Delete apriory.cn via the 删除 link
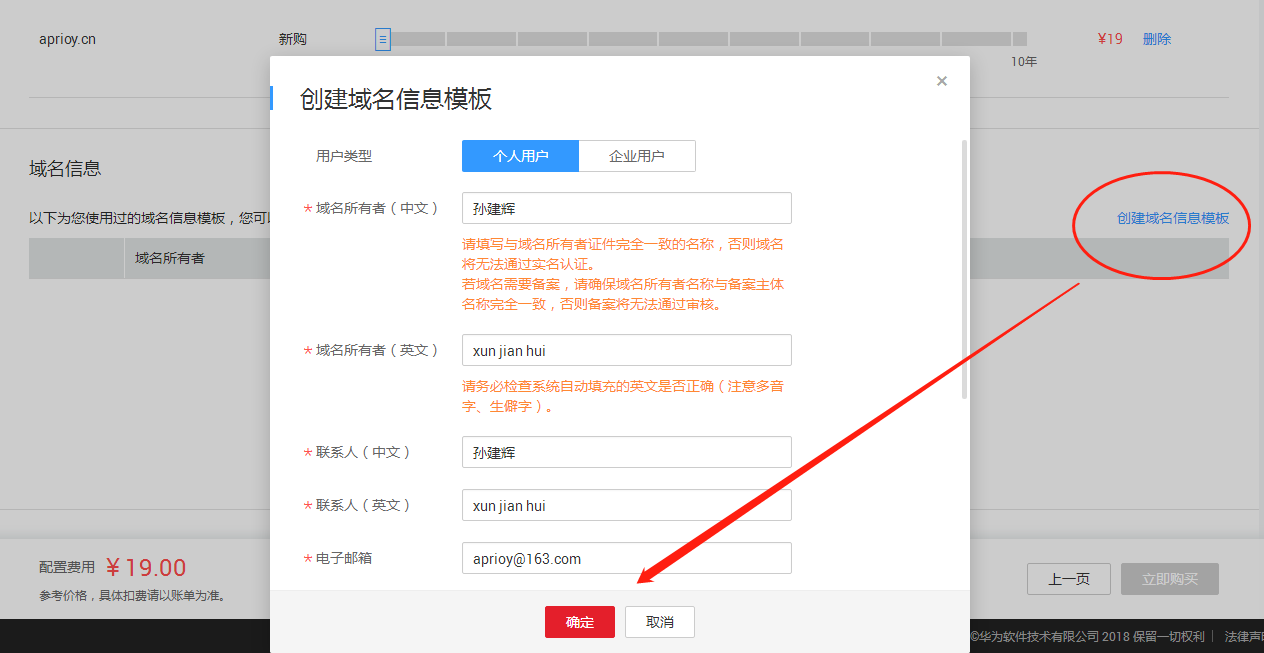Viewport: 1264px width, 653px height. (1157, 39)
